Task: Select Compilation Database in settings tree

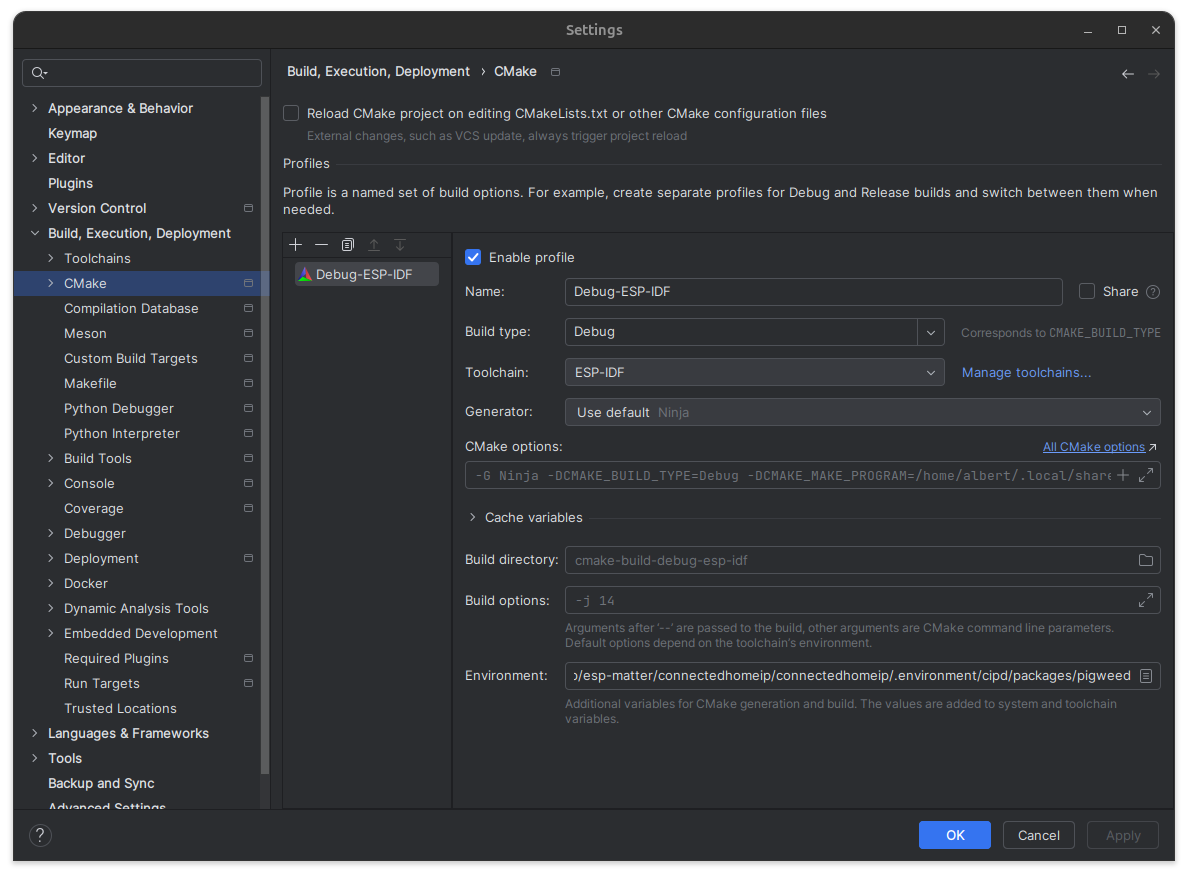Action: [x=131, y=308]
